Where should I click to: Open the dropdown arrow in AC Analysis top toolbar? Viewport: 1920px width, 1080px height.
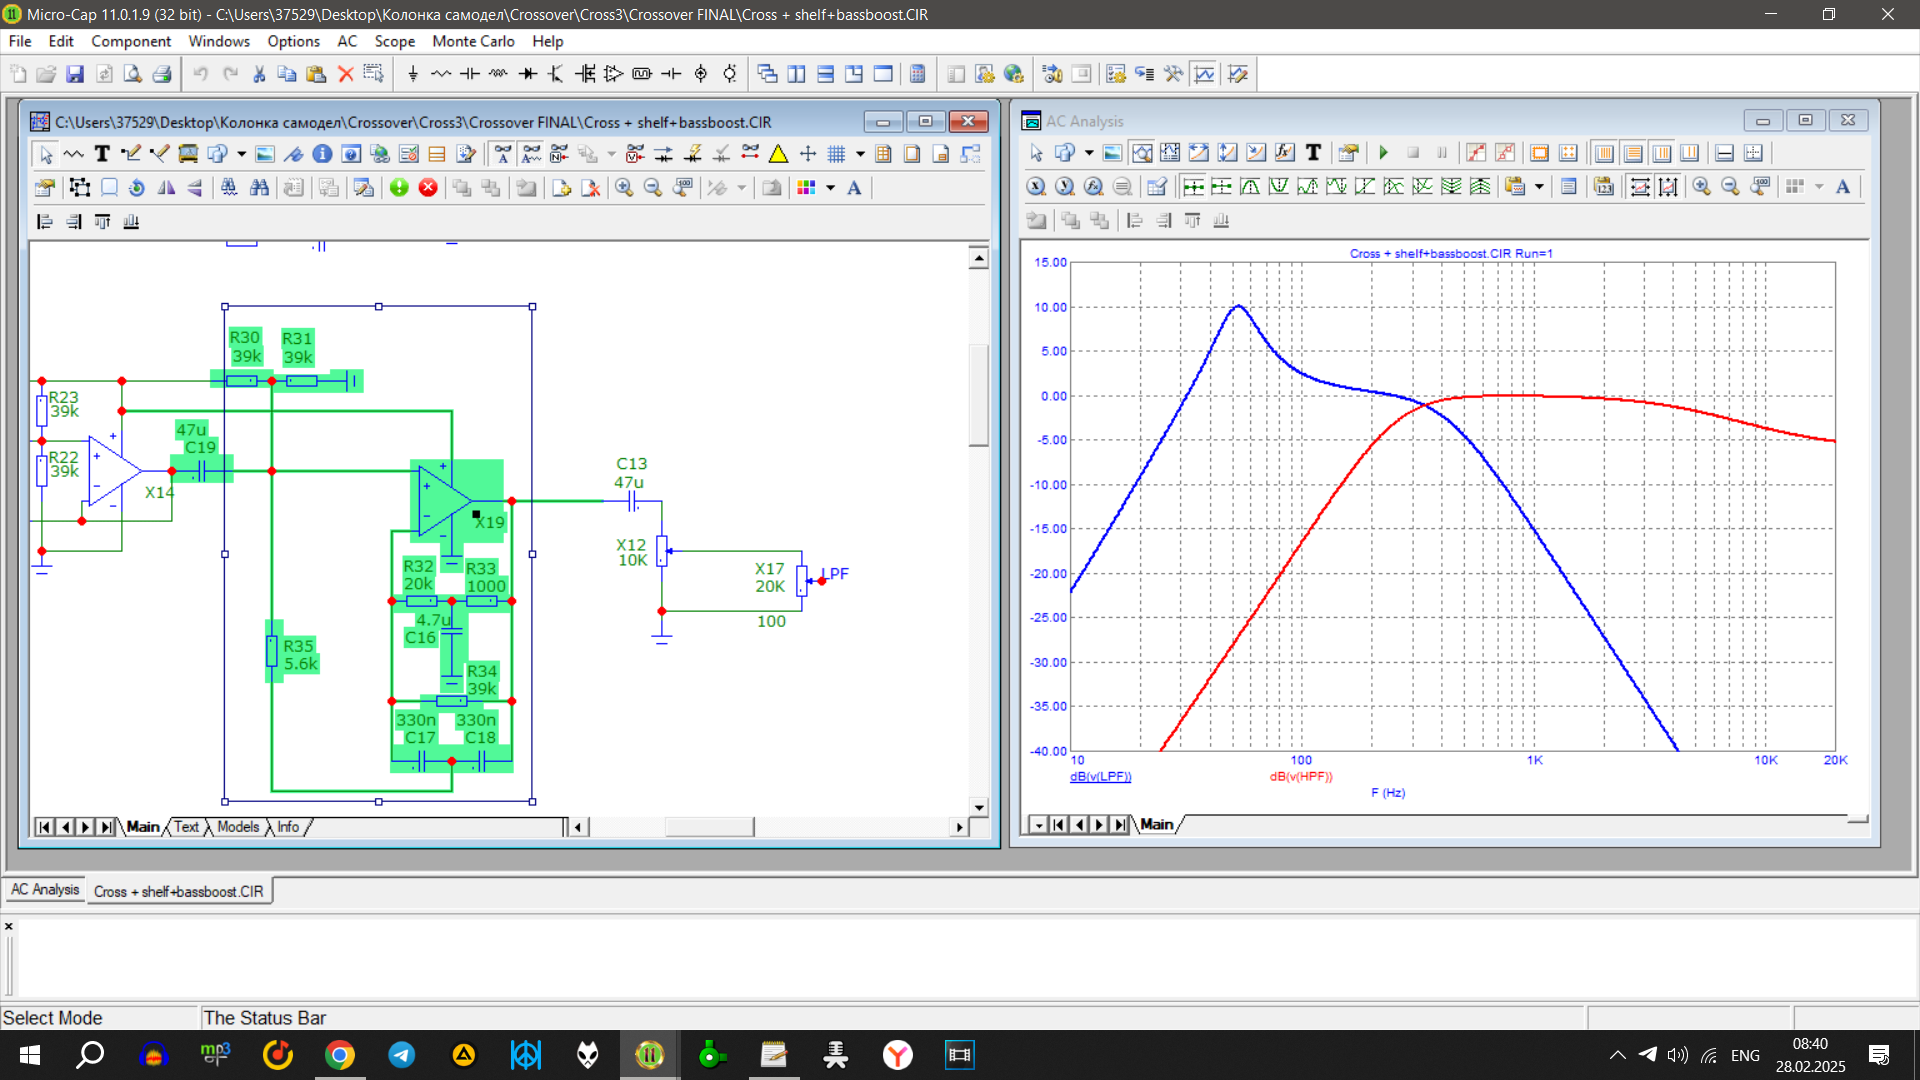pyautogui.click(x=1089, y=153)
